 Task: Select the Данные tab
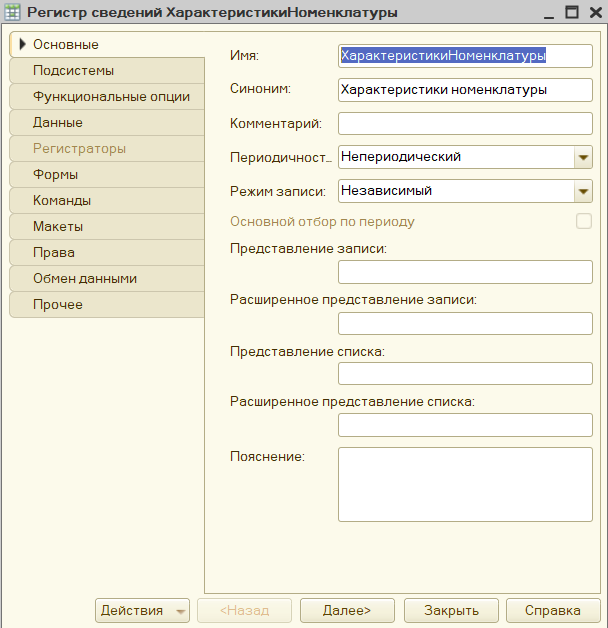[107, 123]
